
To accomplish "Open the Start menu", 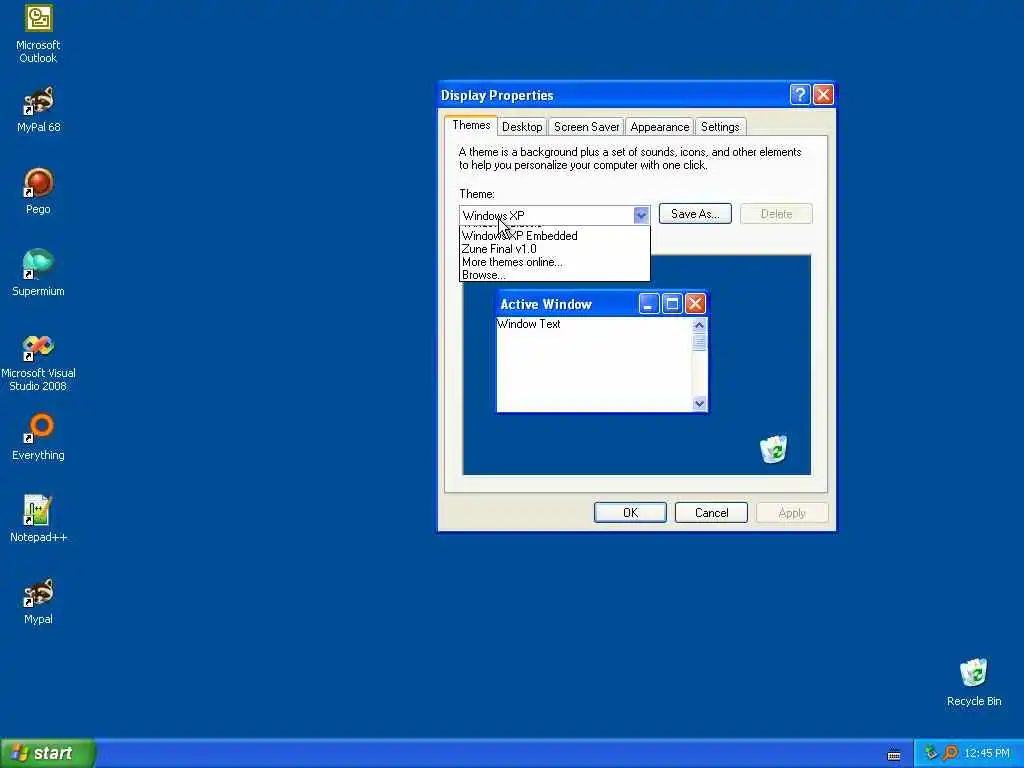I will tap(48, 753).
